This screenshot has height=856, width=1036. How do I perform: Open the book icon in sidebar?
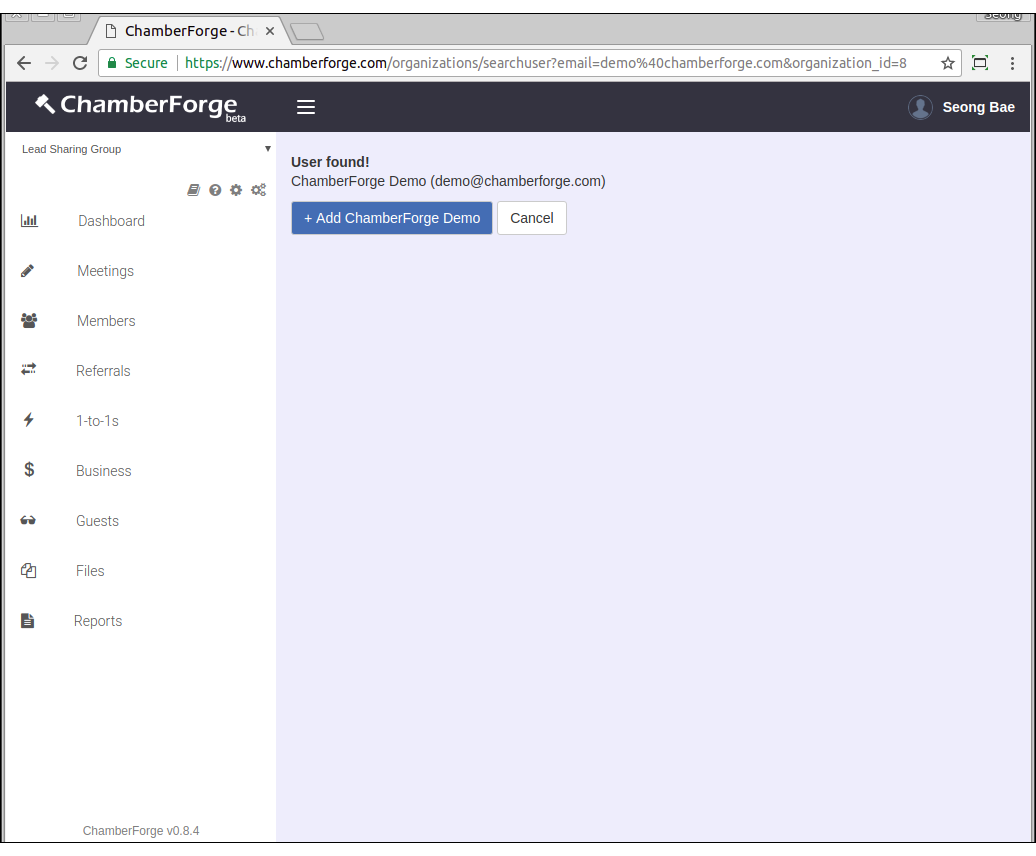pos(194,190)
